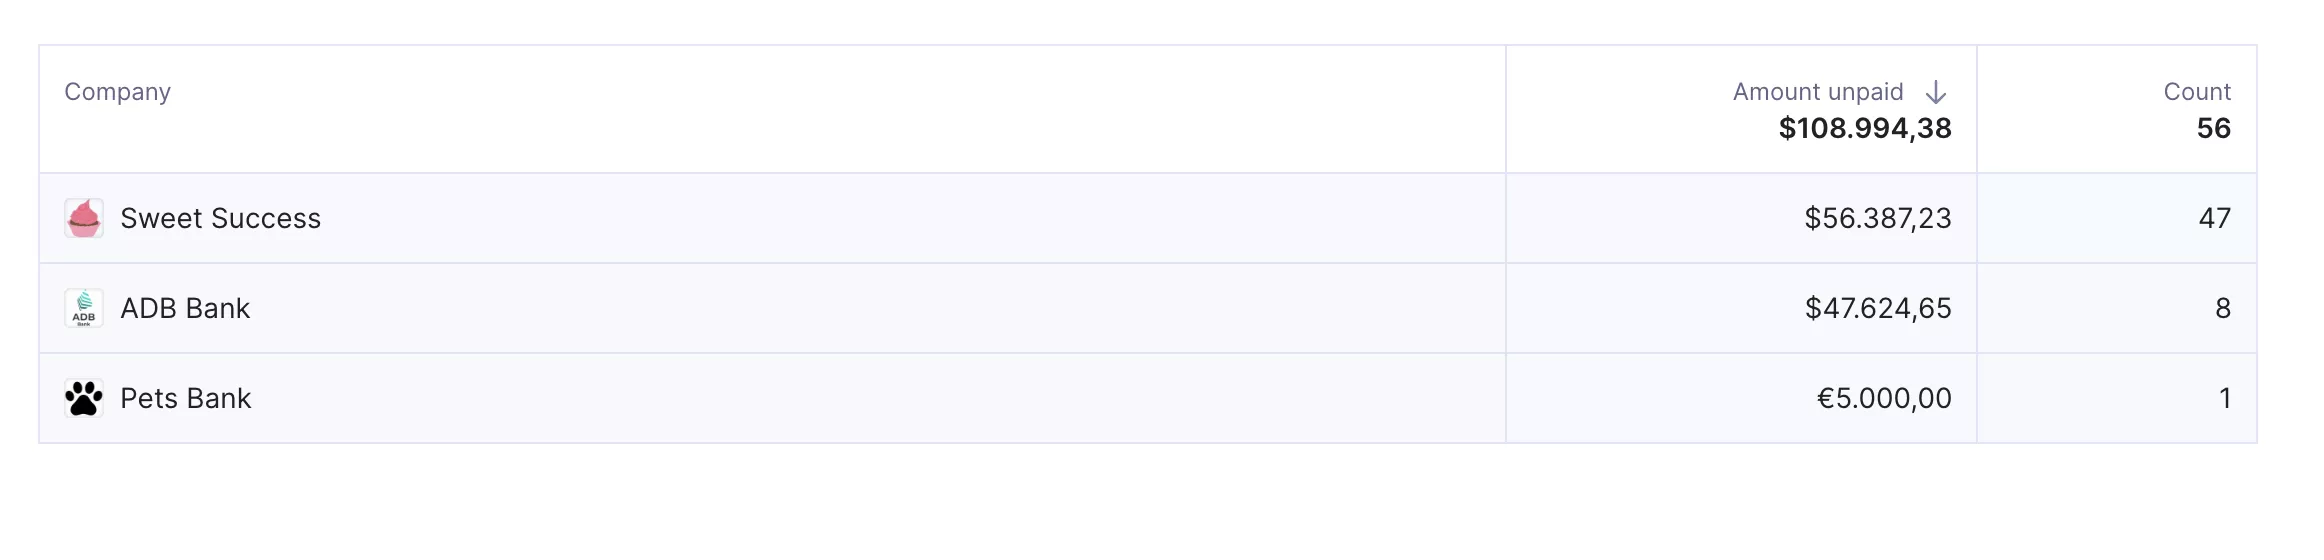Click the total count 56

[2214, 128]
